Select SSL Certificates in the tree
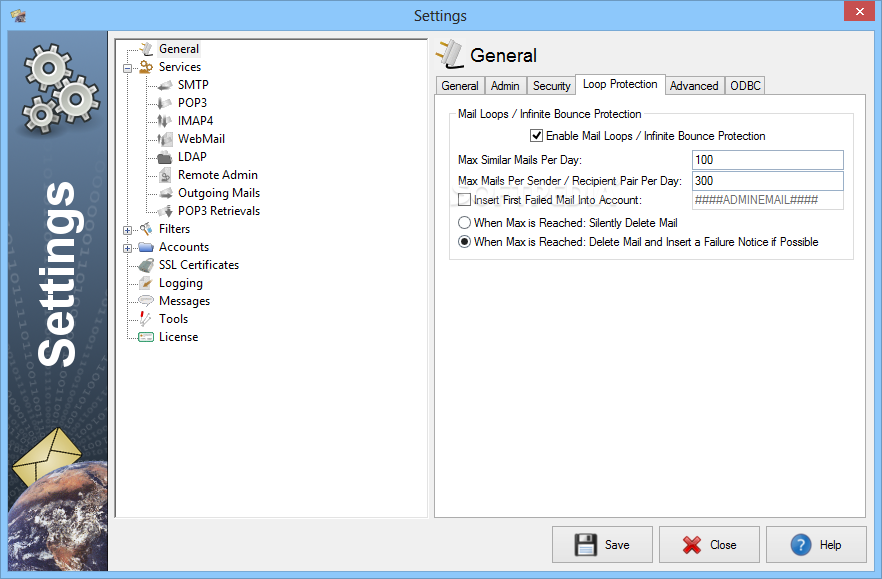 199,265
